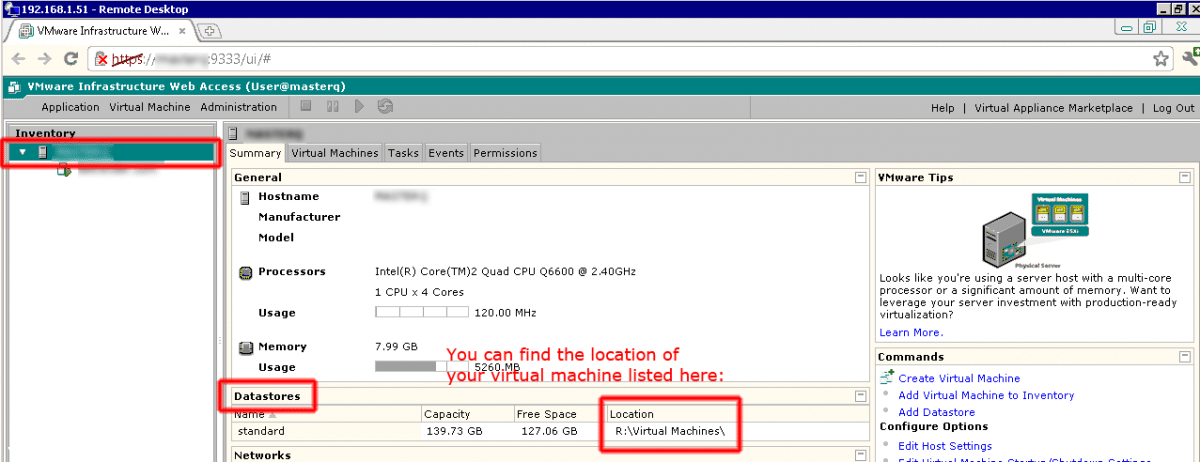Click the 139.73 GB capacity value
Image resolution: width=1200 pixels, height=462 pixels.
[453, 432]
